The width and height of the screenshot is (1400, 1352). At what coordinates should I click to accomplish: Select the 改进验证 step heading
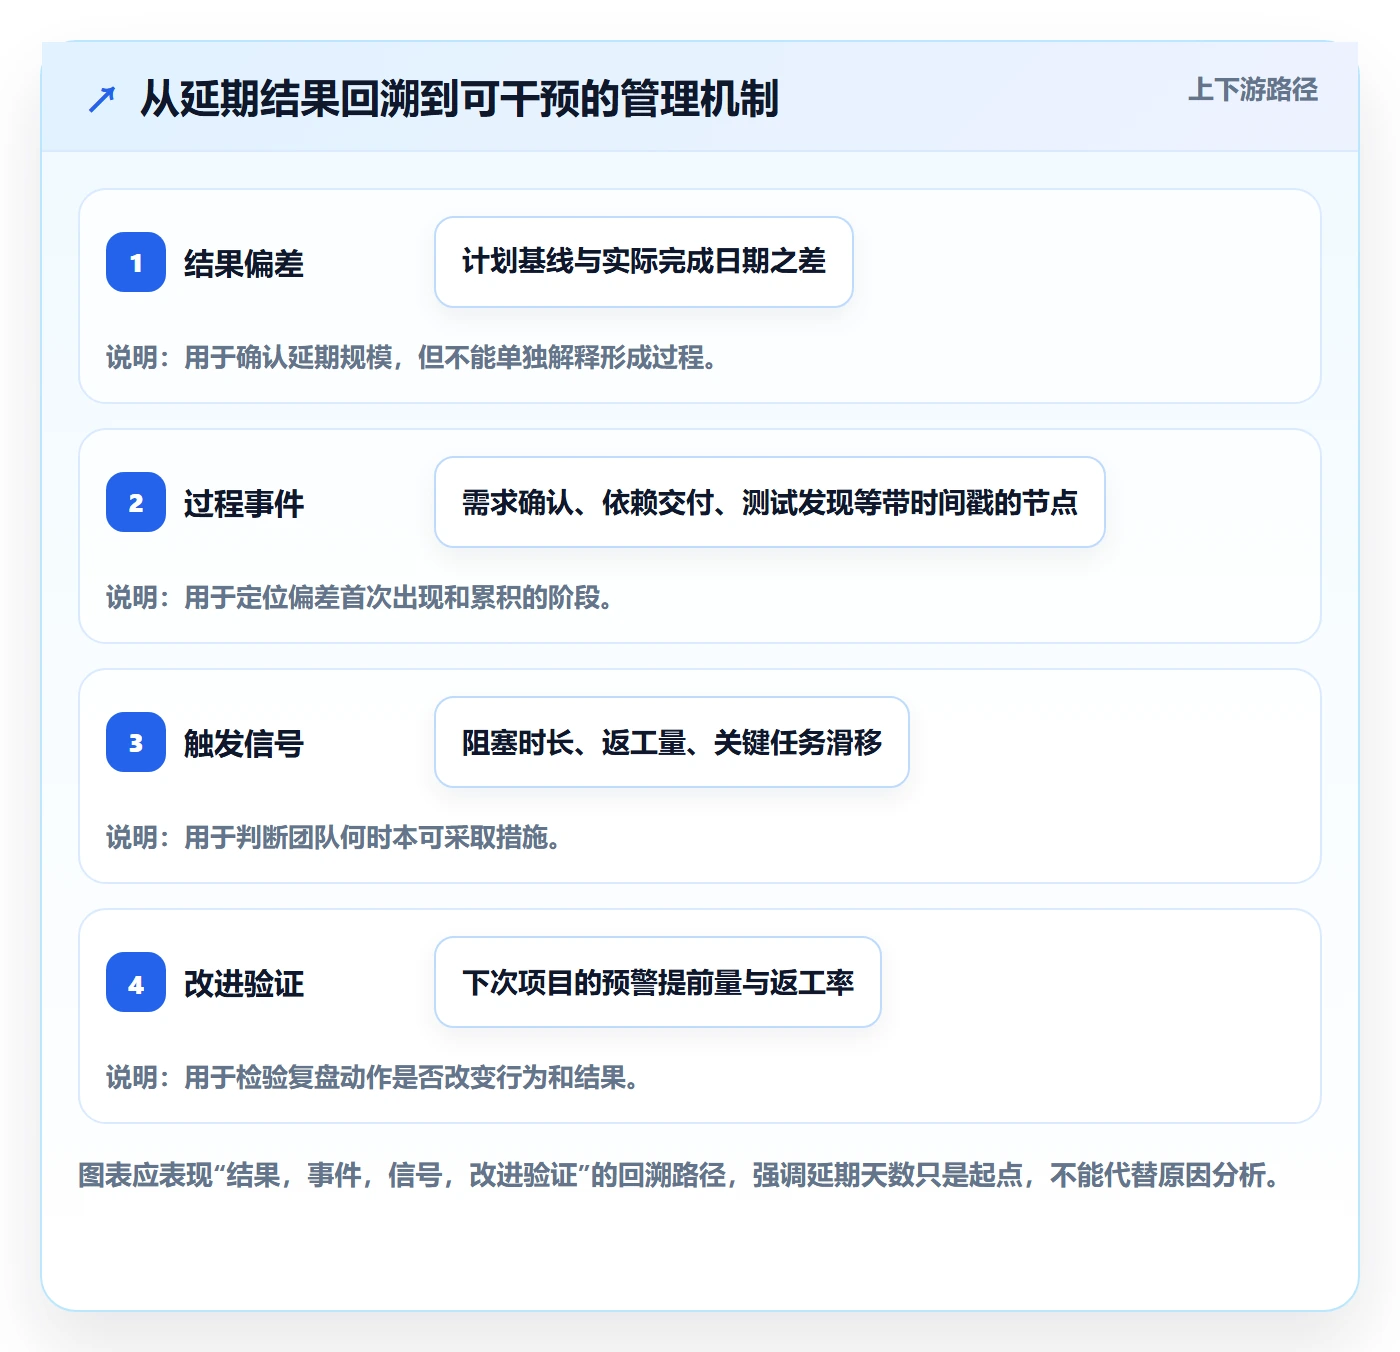pyautogui.click(x=244, y=983)
